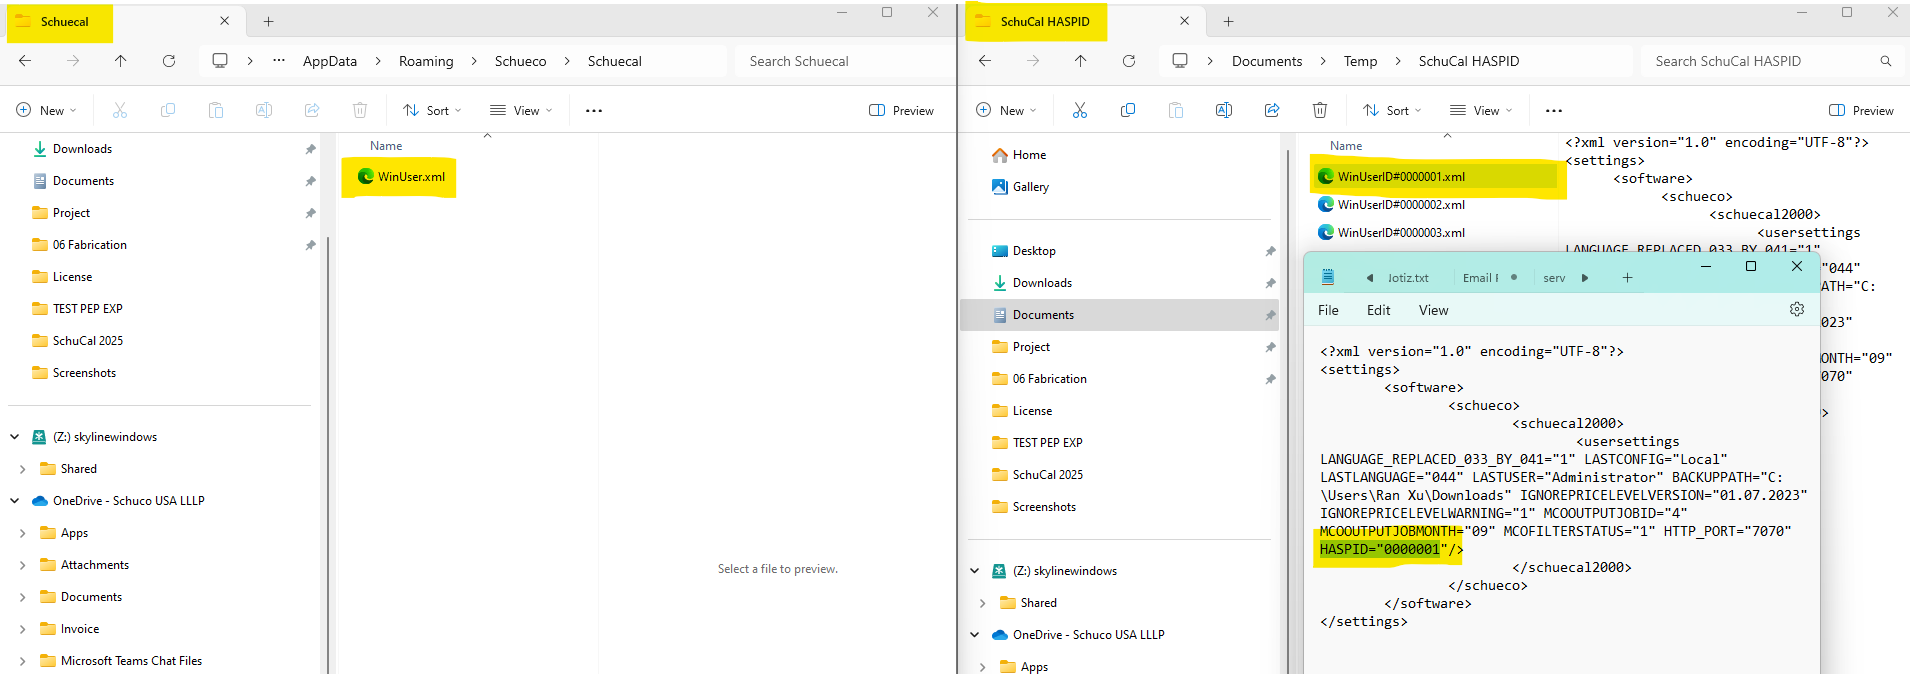Open Sort dropdown in the left Explorer window
This screenshot has width=1910, height=674.
coord(432,110)
